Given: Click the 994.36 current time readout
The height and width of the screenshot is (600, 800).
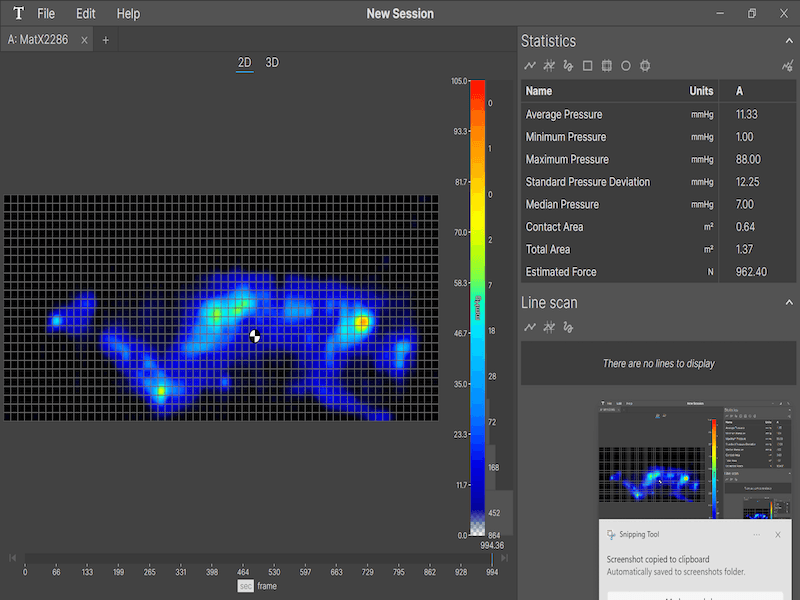Looking at the screenshot, I should coord(492,545).
